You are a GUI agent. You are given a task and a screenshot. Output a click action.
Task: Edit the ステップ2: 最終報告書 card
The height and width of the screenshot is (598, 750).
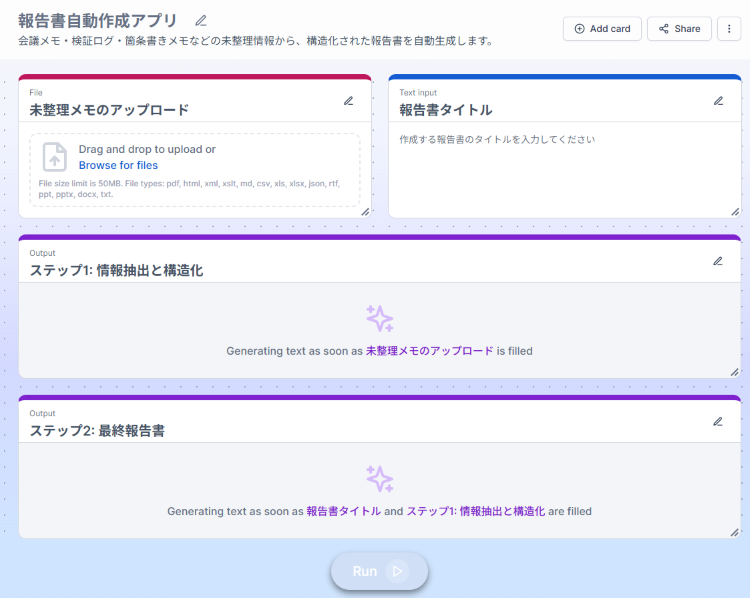coord(718,422)
